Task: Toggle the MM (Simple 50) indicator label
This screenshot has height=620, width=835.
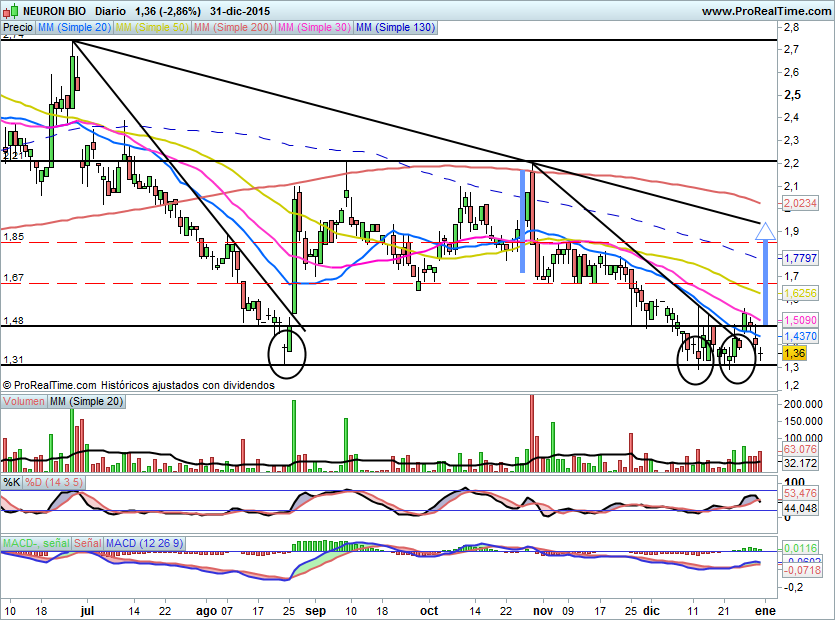Action: point(151,28)
